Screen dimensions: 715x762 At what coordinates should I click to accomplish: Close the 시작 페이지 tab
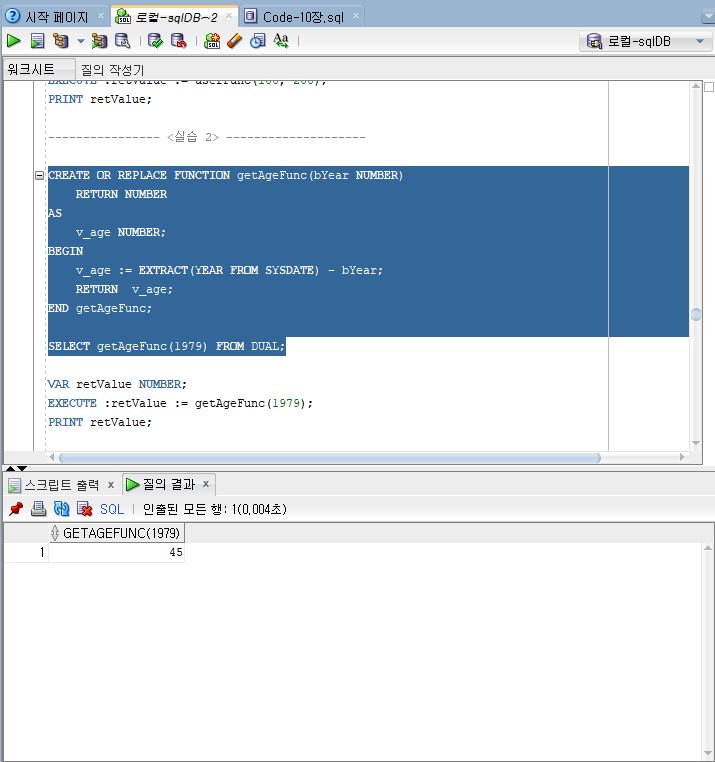pyautogui.click(x=101, y=16)
